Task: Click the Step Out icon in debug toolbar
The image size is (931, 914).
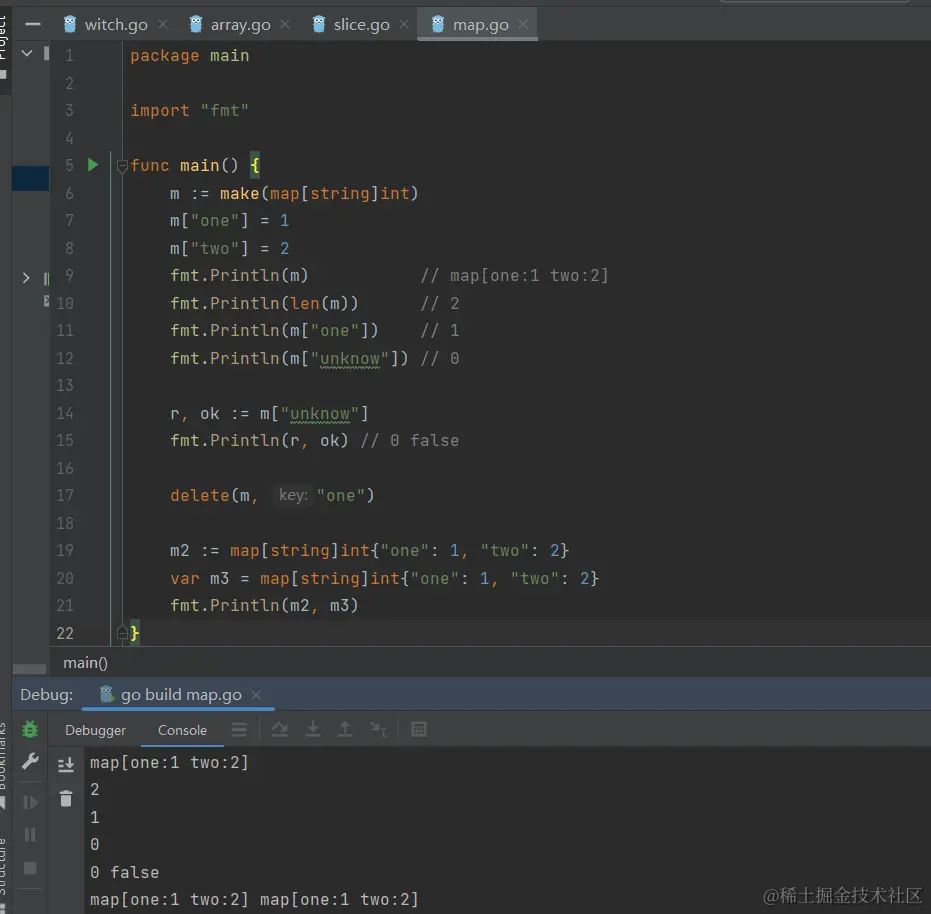Action: pos(345,730)
